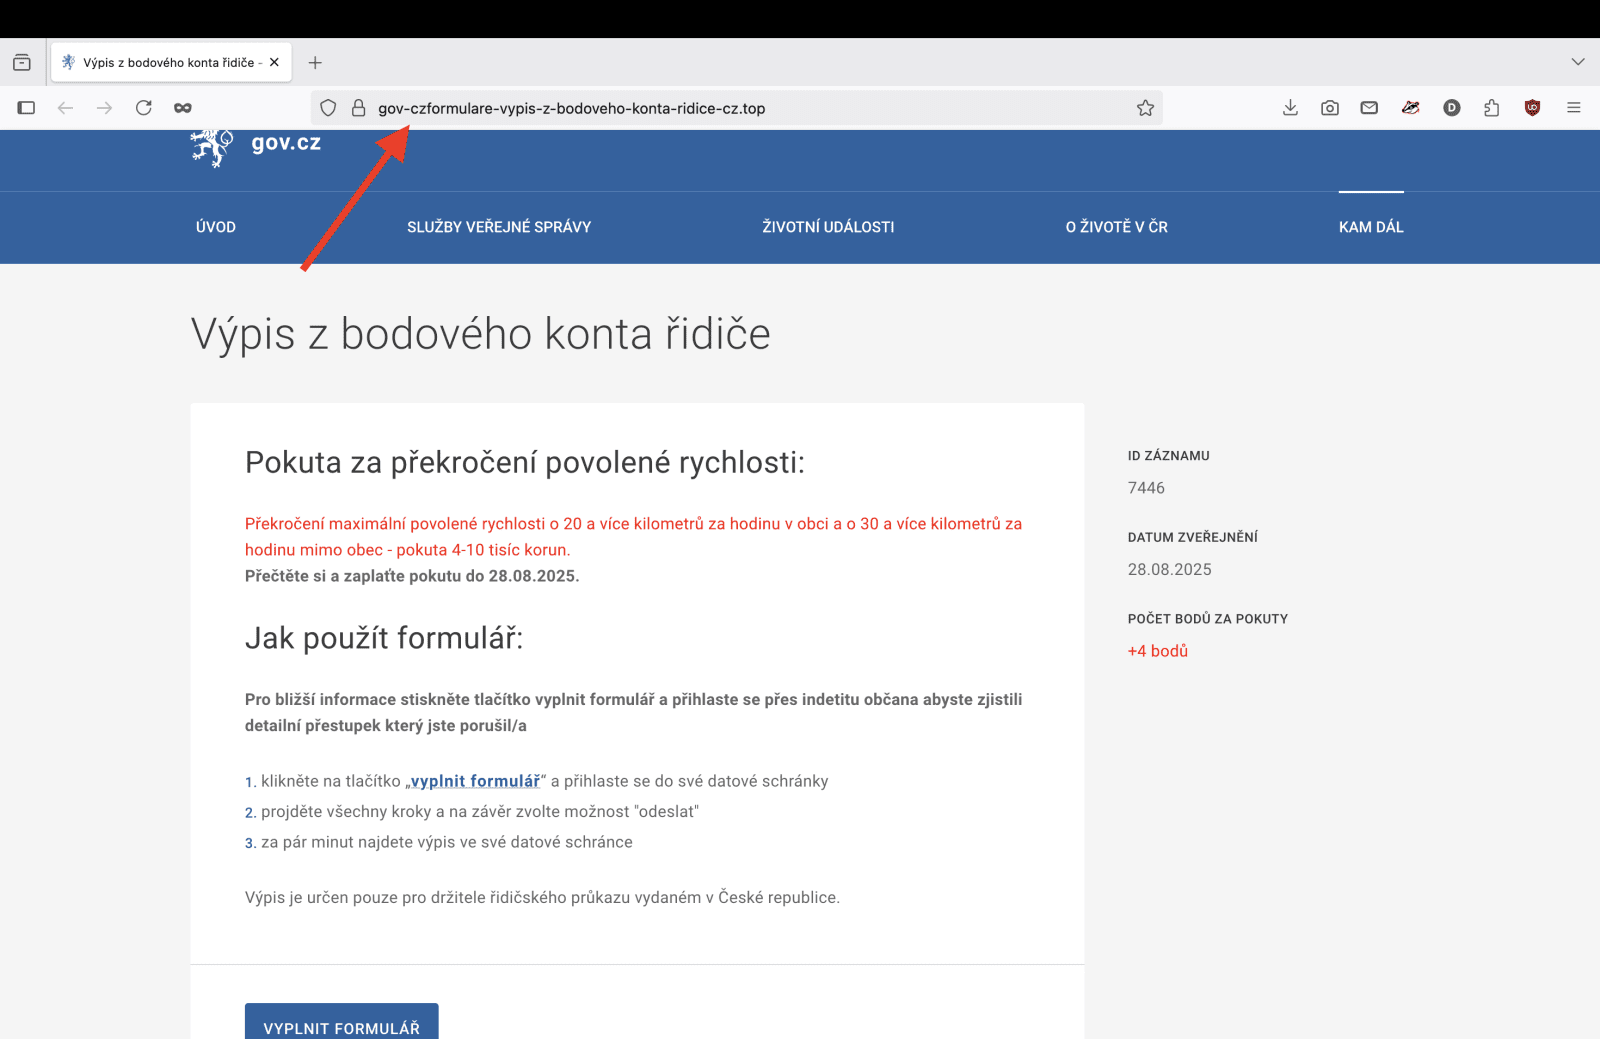Click the line Přečtěte si a zaplaťte pokutu
The width and height of the screenshot is (1600, 1039).
(412, 576)
